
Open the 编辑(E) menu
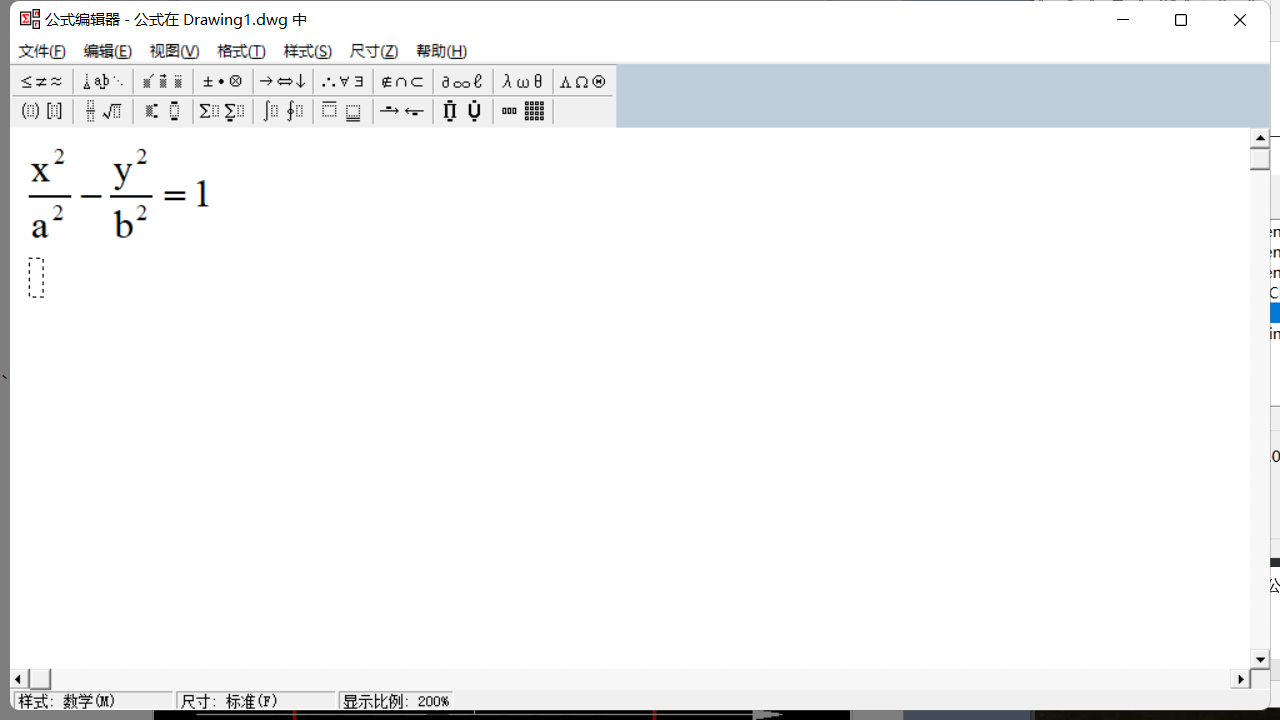pyautogui.click(x=108, y=51)
